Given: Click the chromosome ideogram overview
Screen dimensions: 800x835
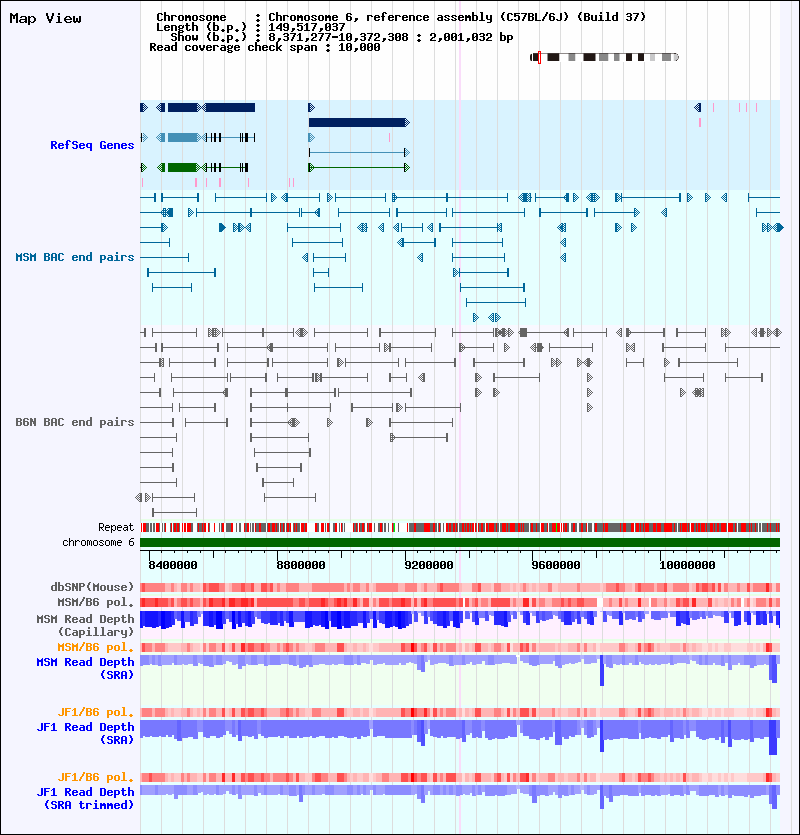Looking at the screenshot, I should 604,57.
